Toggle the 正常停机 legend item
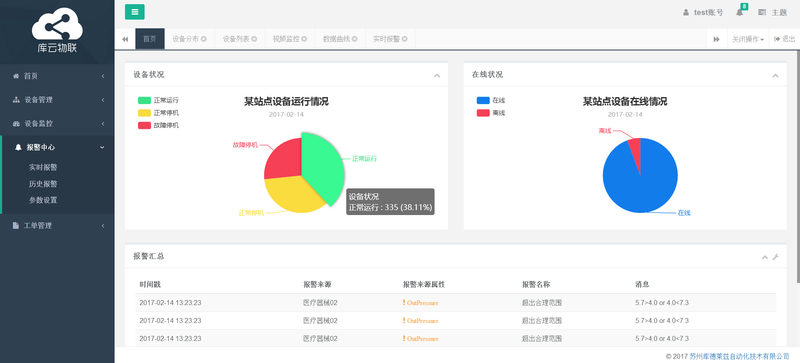 tap(158, 112)
